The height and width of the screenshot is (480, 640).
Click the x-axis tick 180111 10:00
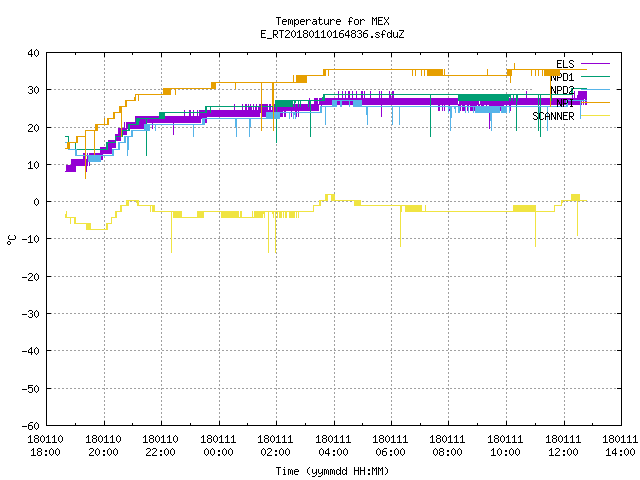[x=506, y=446]
